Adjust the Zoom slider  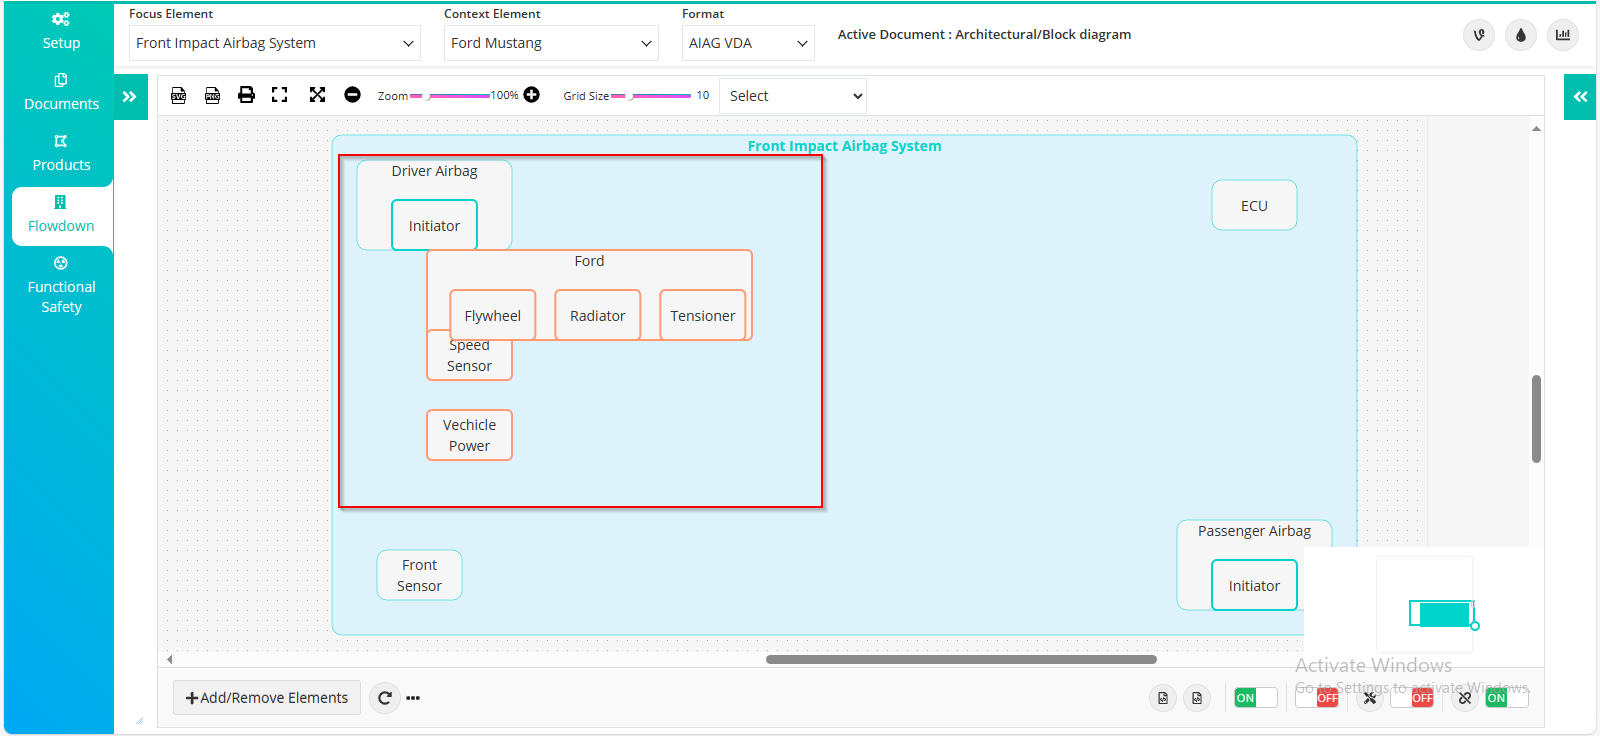pos(450,96)
